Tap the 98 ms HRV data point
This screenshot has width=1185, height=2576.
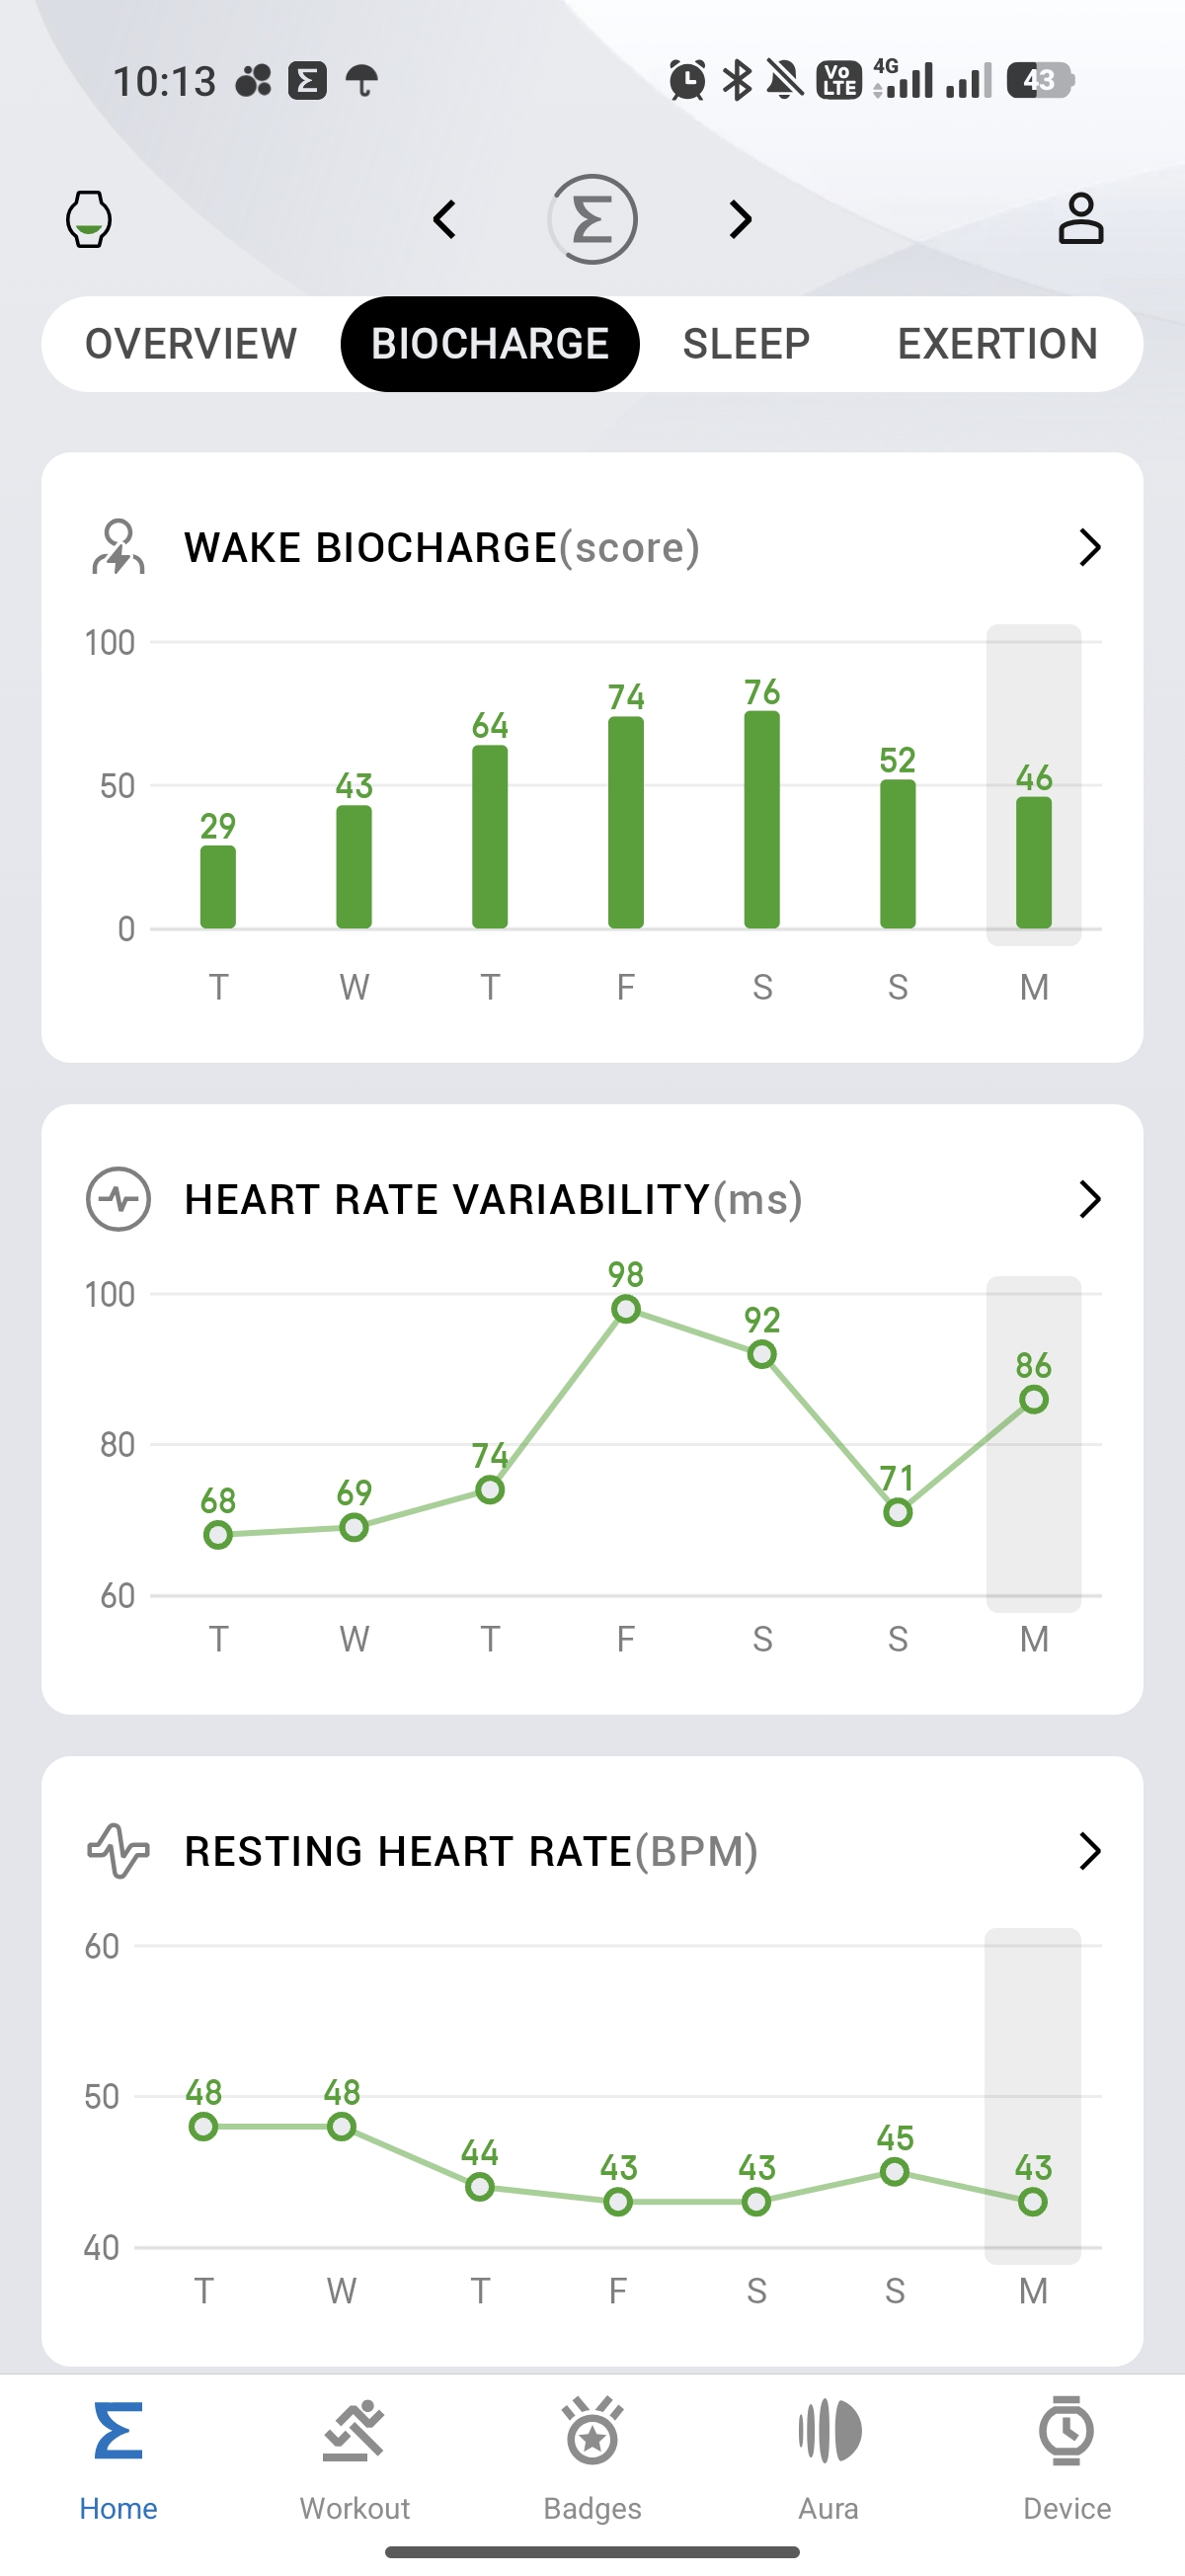(x=626, y=1309)
